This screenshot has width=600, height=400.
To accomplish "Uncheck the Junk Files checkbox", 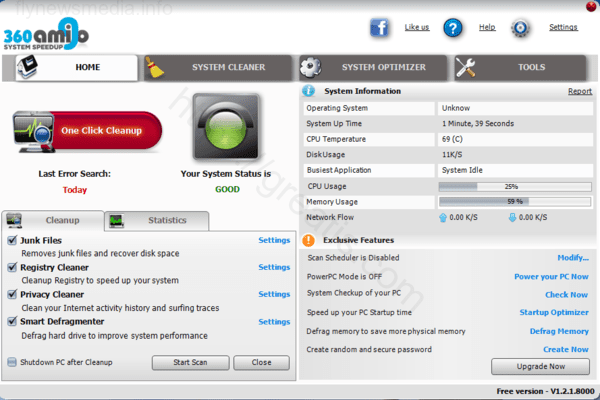I will coord(12,240).
